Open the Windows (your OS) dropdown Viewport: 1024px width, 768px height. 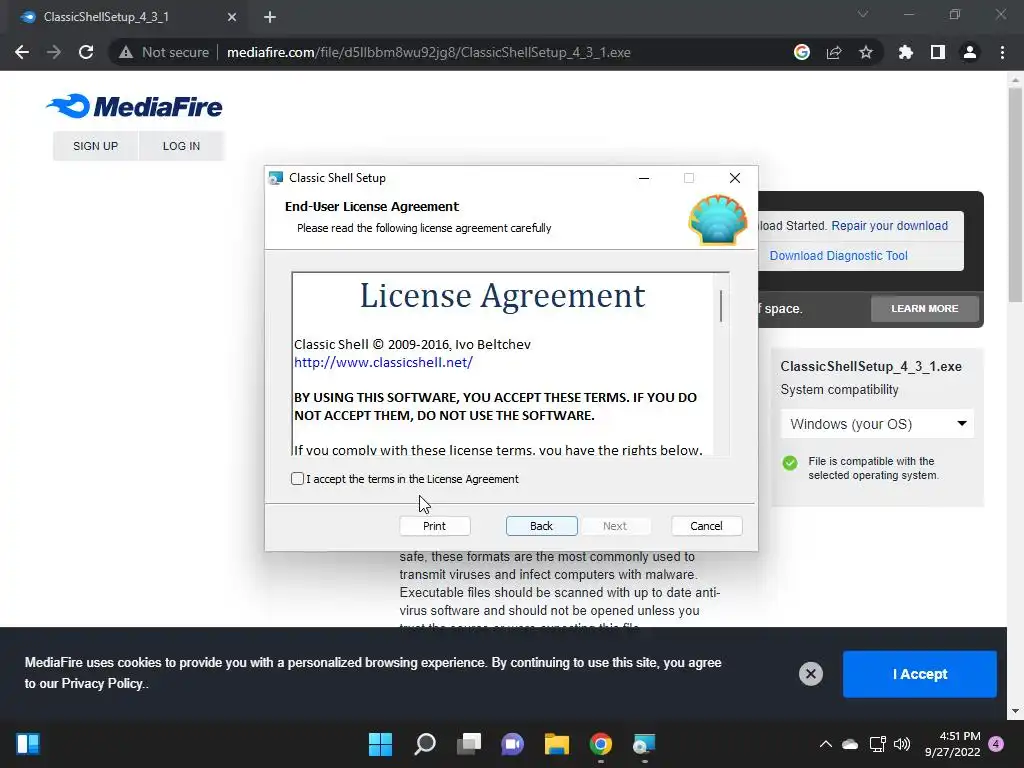pos(878,424)
